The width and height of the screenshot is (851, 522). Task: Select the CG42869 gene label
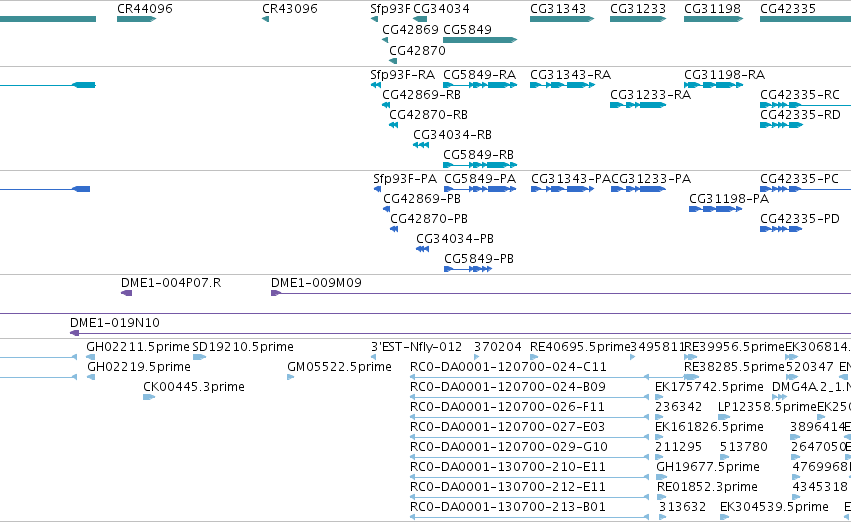point(410,29)
